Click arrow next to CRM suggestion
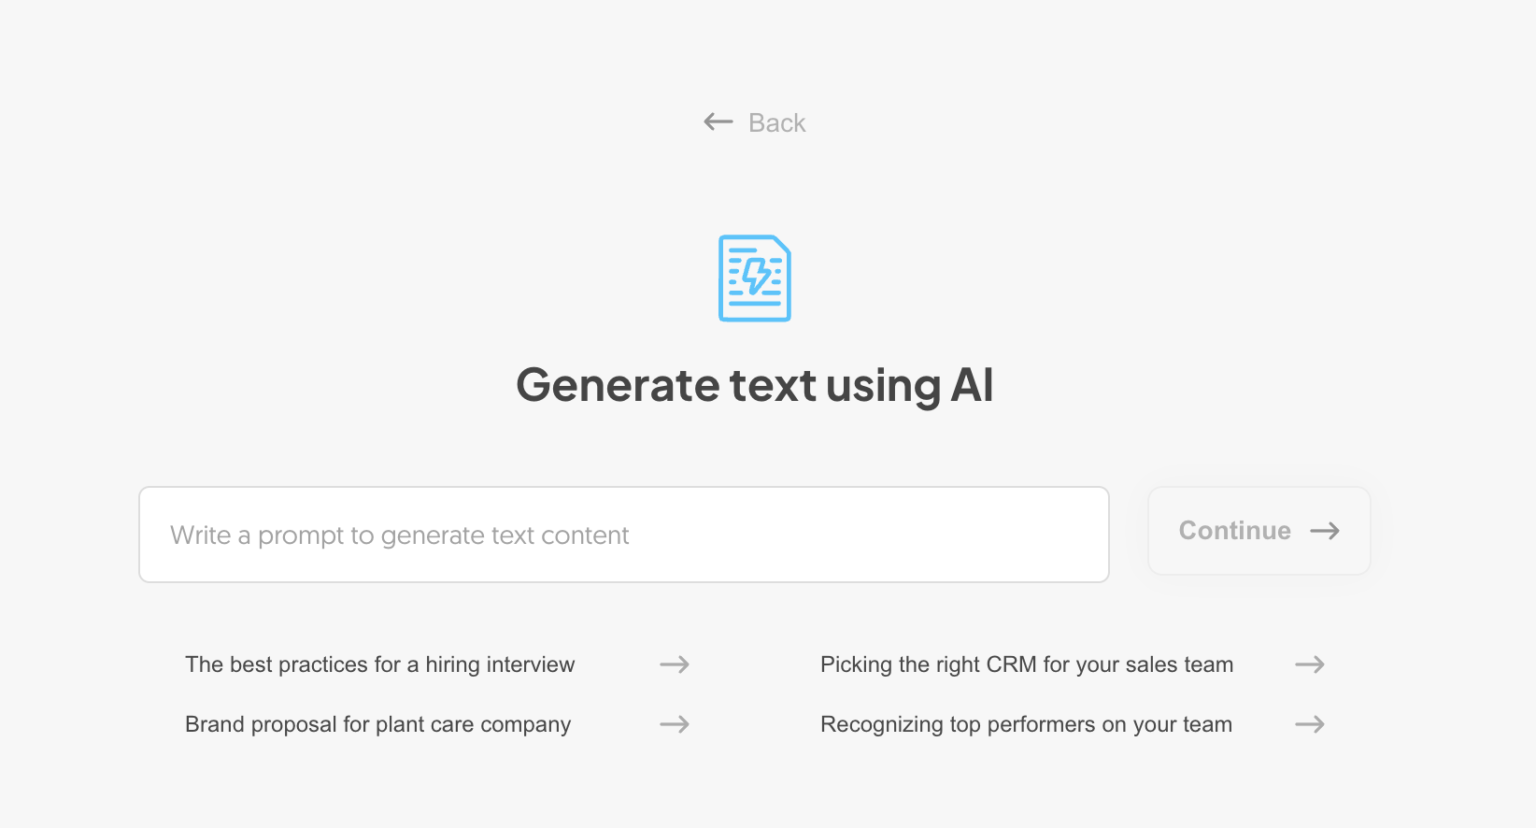1536x828 pixels. (x=1309, y=665)
